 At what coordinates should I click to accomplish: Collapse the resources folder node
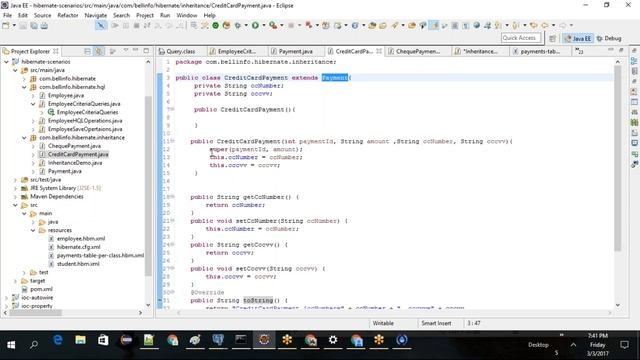point(33,230)
